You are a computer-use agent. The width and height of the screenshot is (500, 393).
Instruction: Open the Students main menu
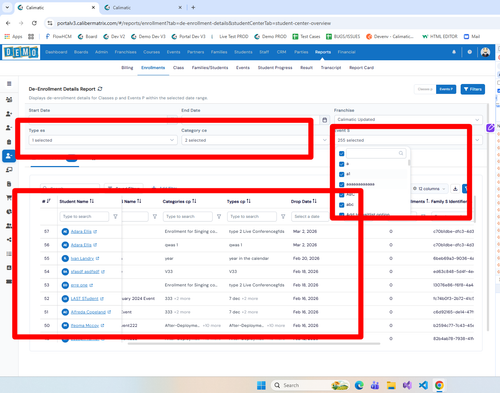click(243, 52)
